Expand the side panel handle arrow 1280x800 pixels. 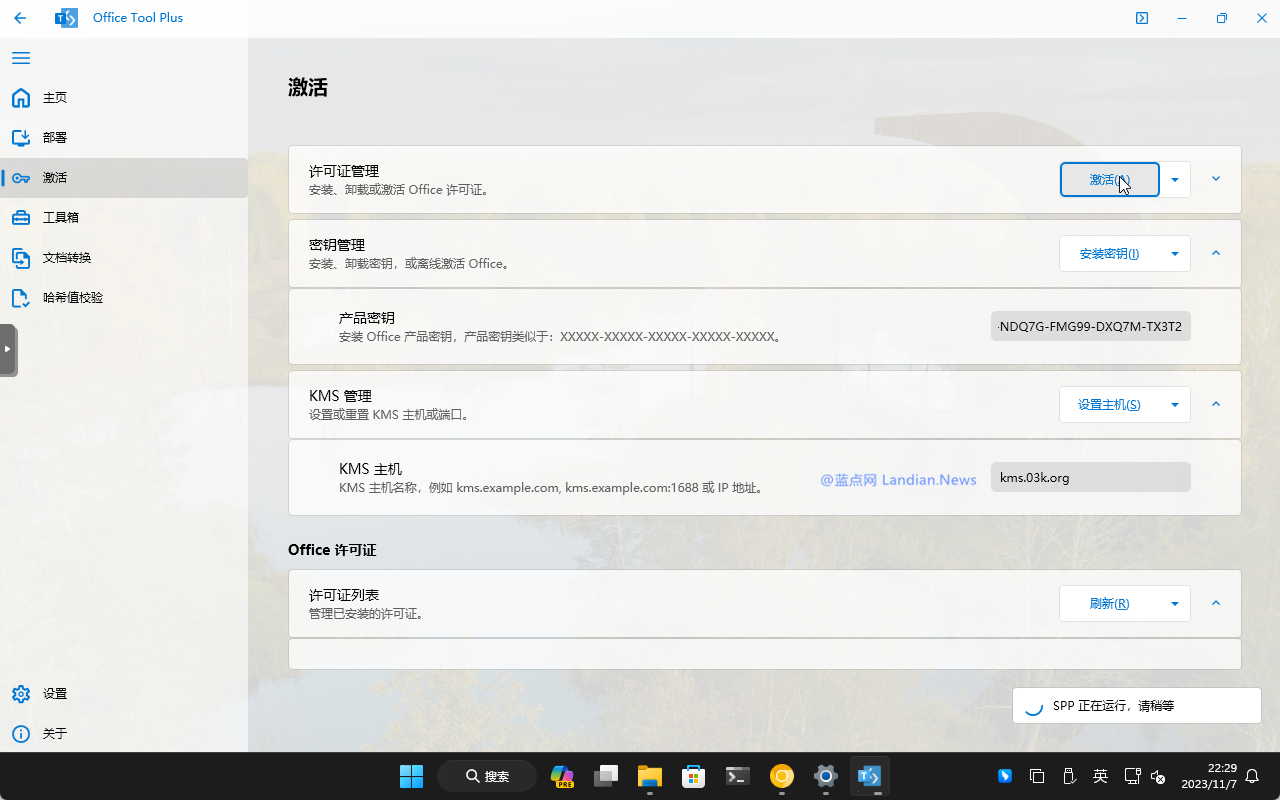coord(8,349)
